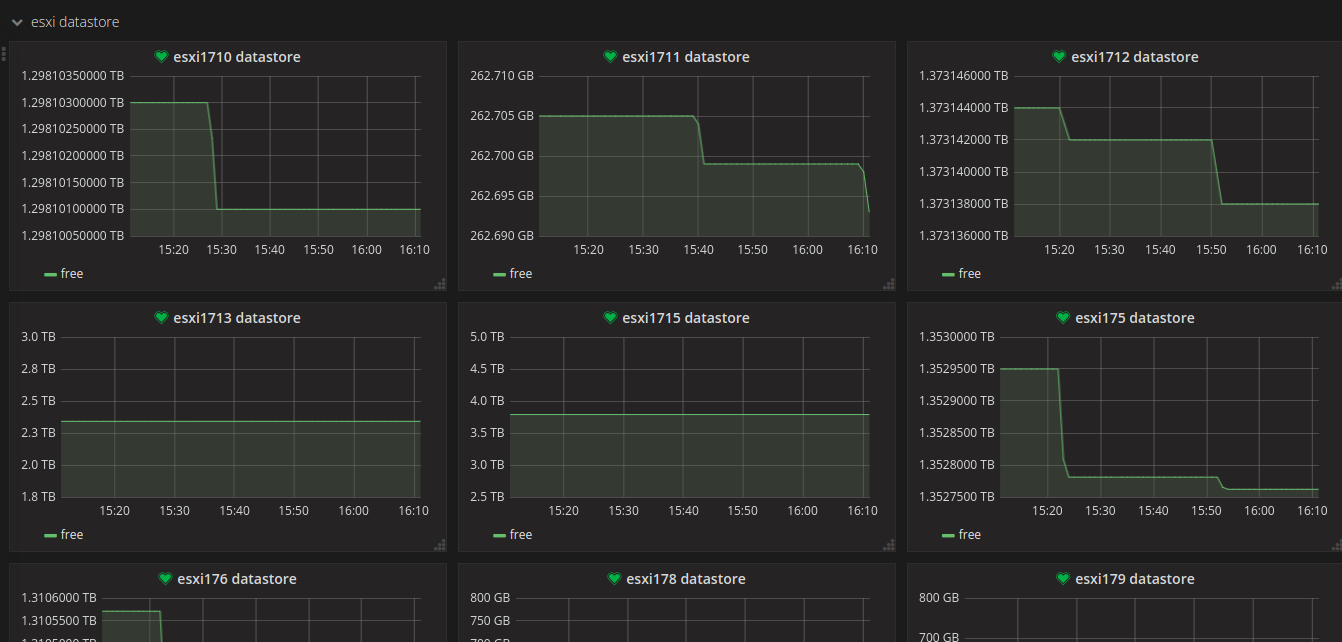This screenshot has width=1342, height=642.
Task: Open the esxi179 datastore panel title menu
Action: pos(1134,579)
